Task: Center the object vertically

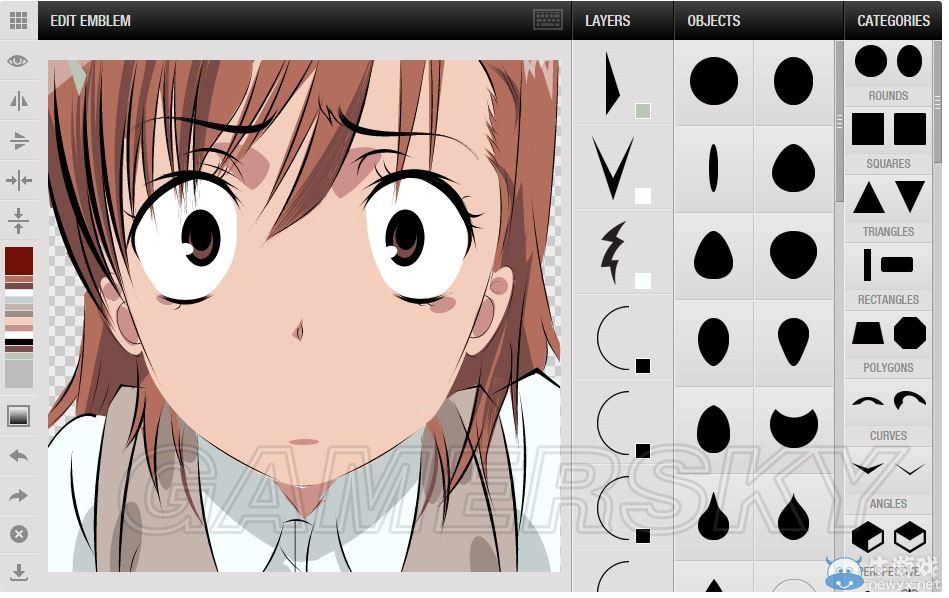Action: click(18, 220)
